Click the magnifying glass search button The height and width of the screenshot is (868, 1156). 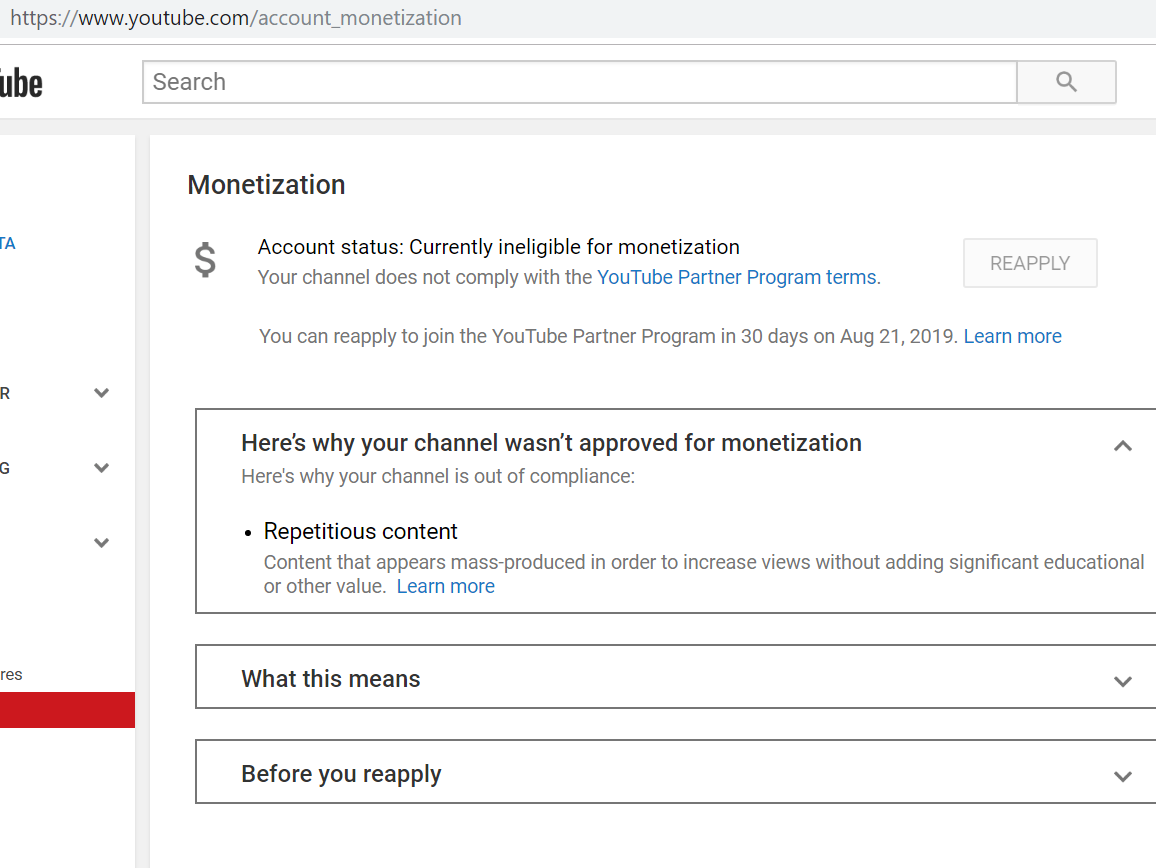tap(1066, 82)
